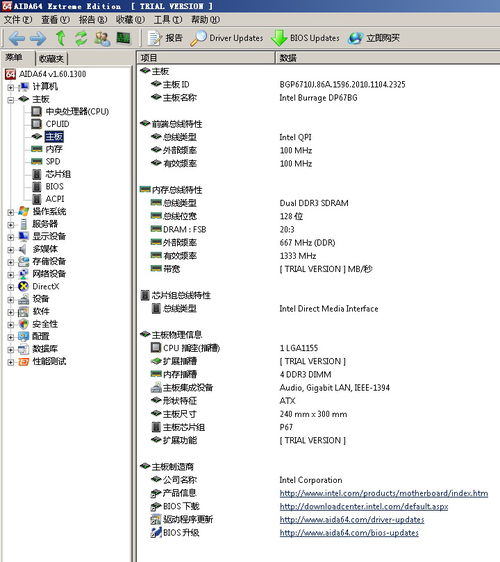The image size is (500, 562).
Task: Select the ACPI tree item icon
Action: pyautogui.click(x=37, y=199)
